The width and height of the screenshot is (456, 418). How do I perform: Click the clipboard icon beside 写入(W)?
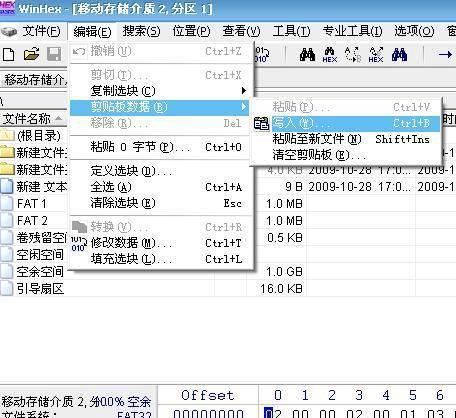pos(261,124)
